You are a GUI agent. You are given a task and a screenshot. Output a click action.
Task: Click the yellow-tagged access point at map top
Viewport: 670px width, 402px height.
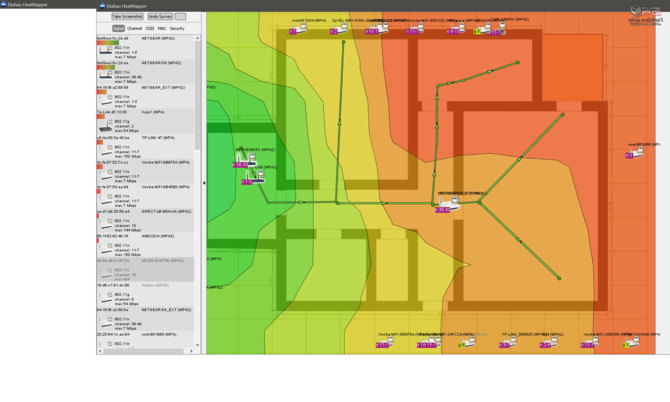[x=484, y=29]
